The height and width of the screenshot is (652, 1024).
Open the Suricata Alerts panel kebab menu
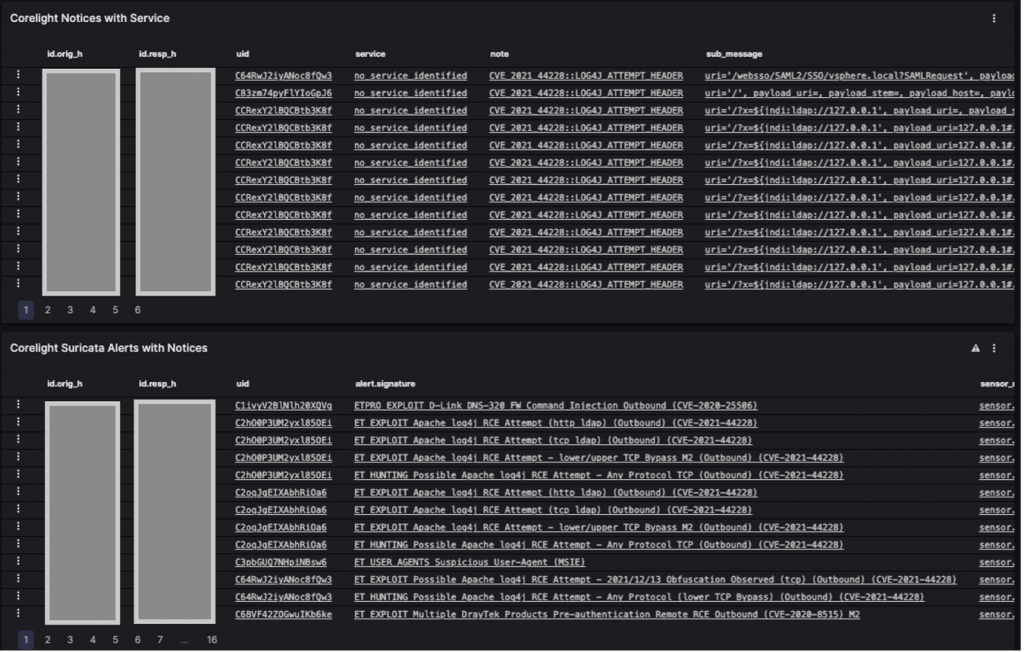[x=993, y=348]
